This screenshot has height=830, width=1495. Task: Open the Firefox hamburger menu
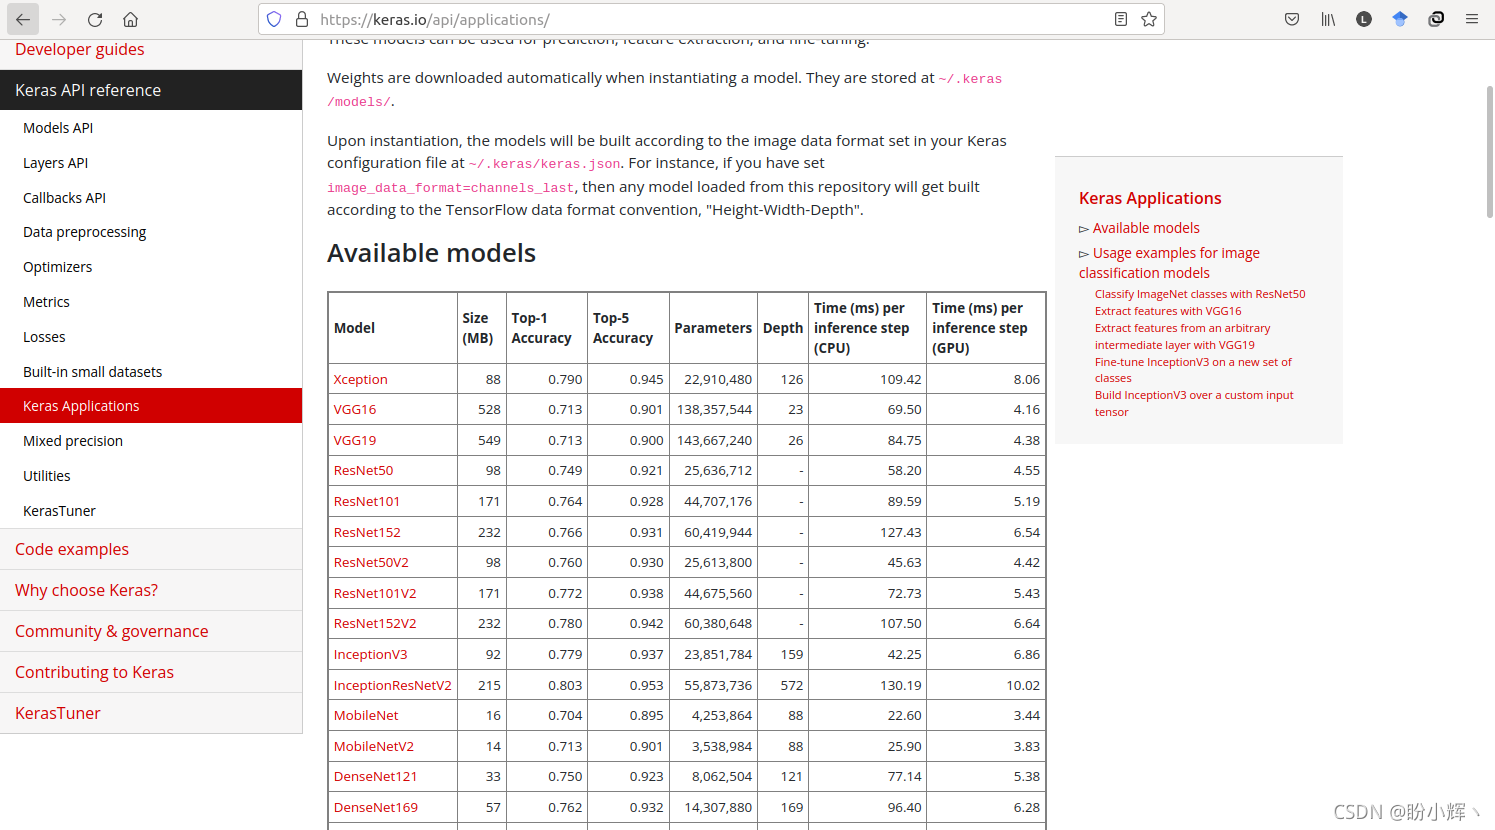(x=1472, y=19)
